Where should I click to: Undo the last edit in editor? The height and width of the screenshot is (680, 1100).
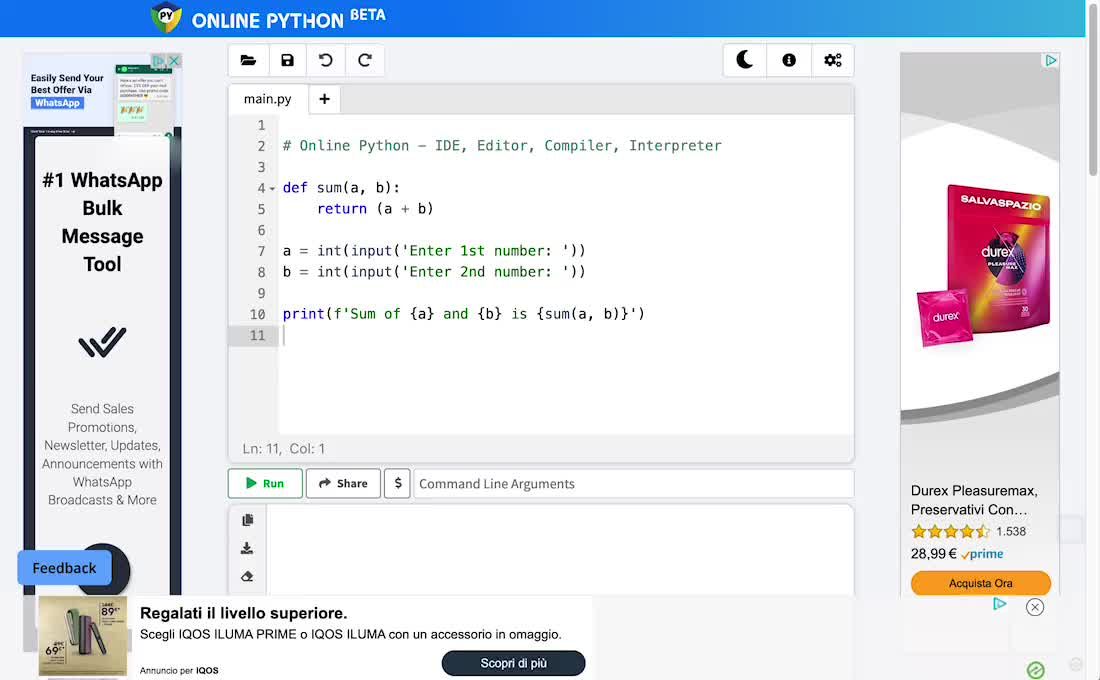coord(326,61)
